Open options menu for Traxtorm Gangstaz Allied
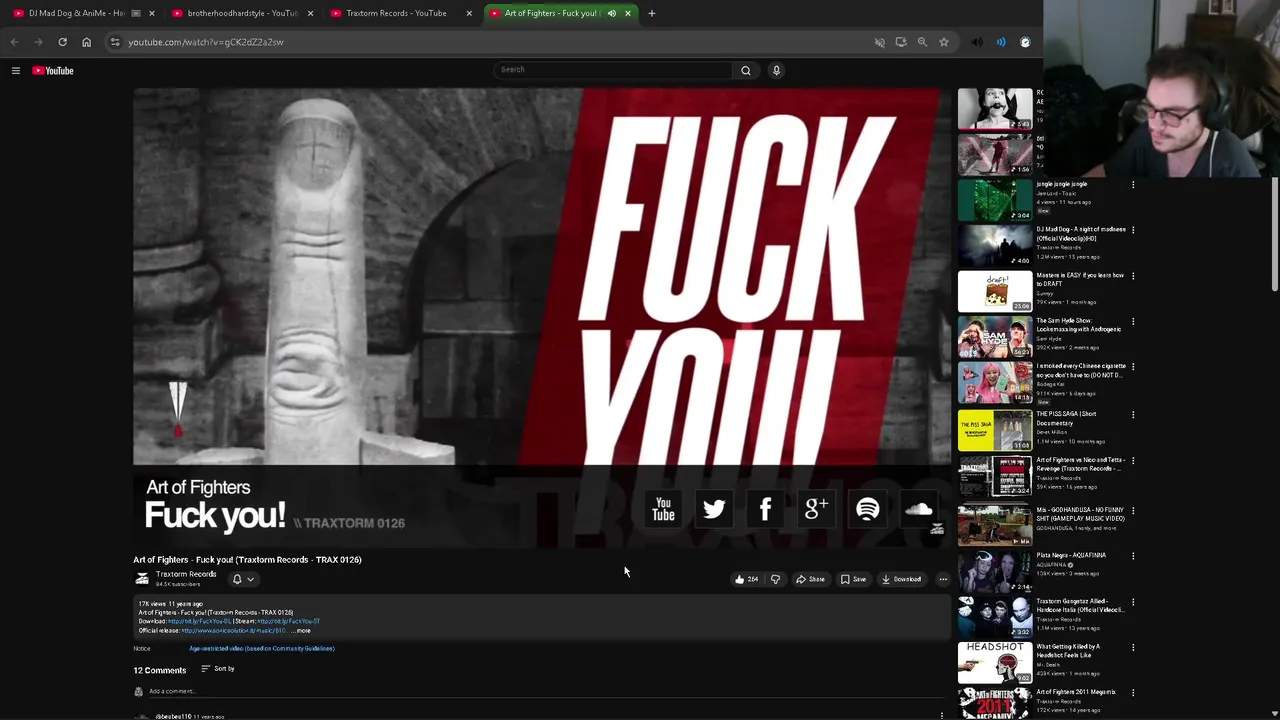Viewport: 1280px width, 720px height. [x=1133, y=602]
